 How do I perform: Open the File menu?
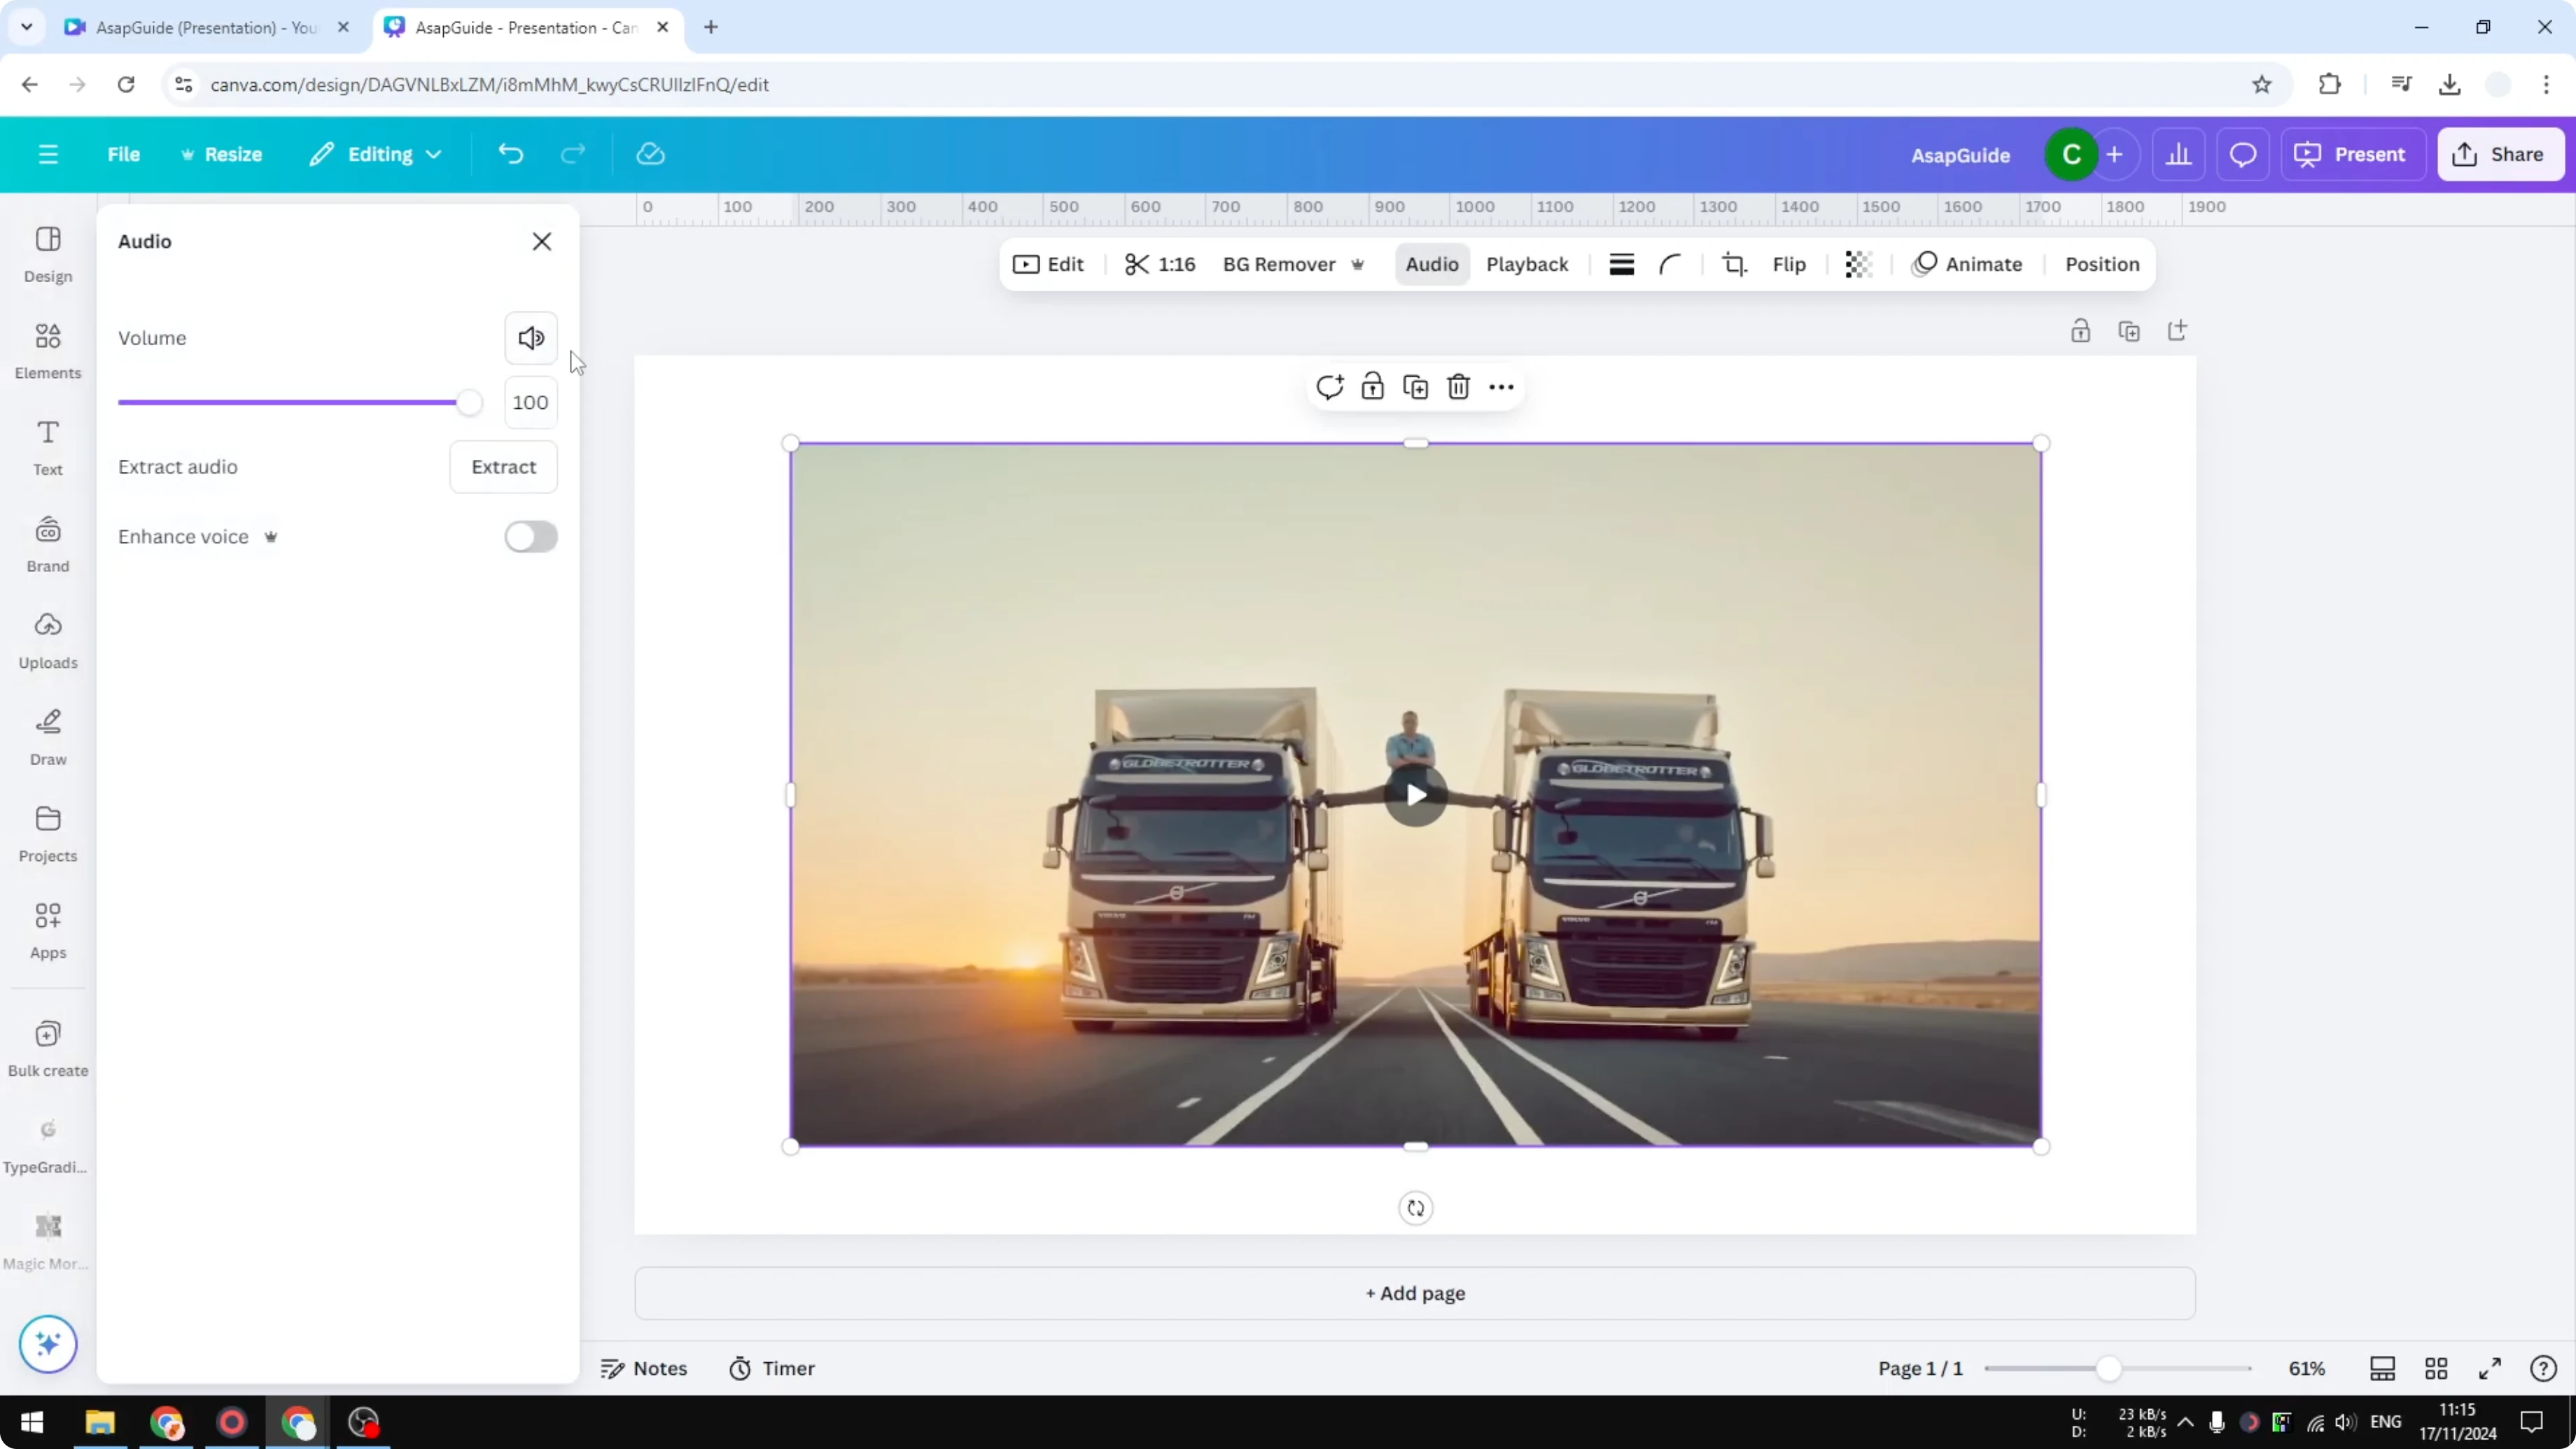coord(124,154)
